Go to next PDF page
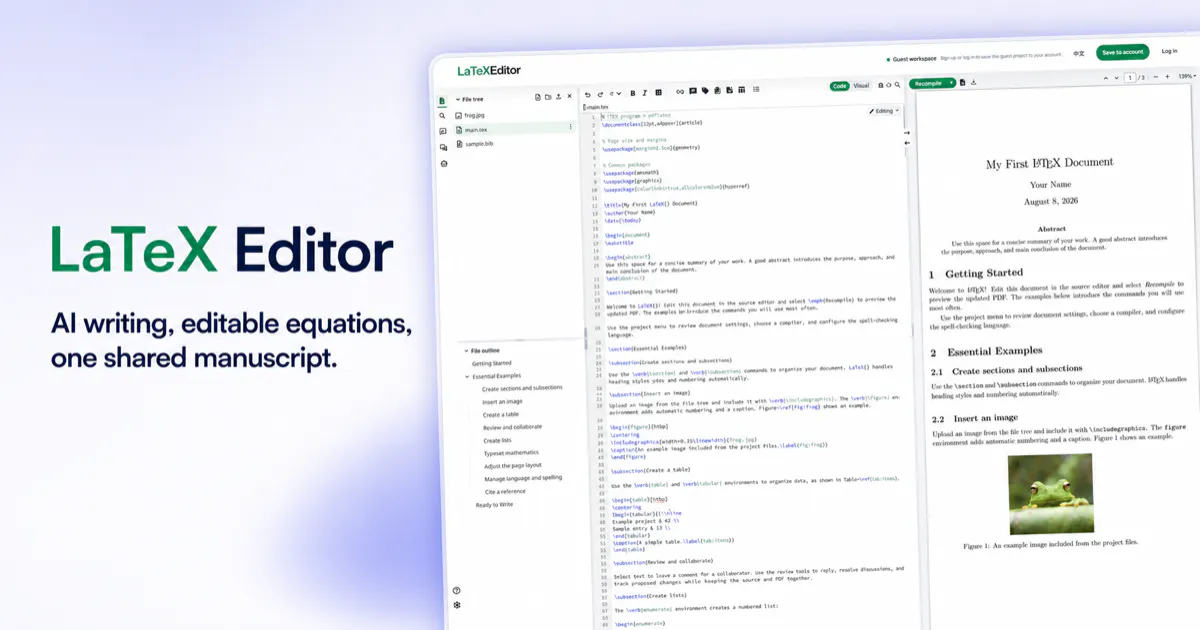1200x630 pixels. click(x=1116, y=78)
